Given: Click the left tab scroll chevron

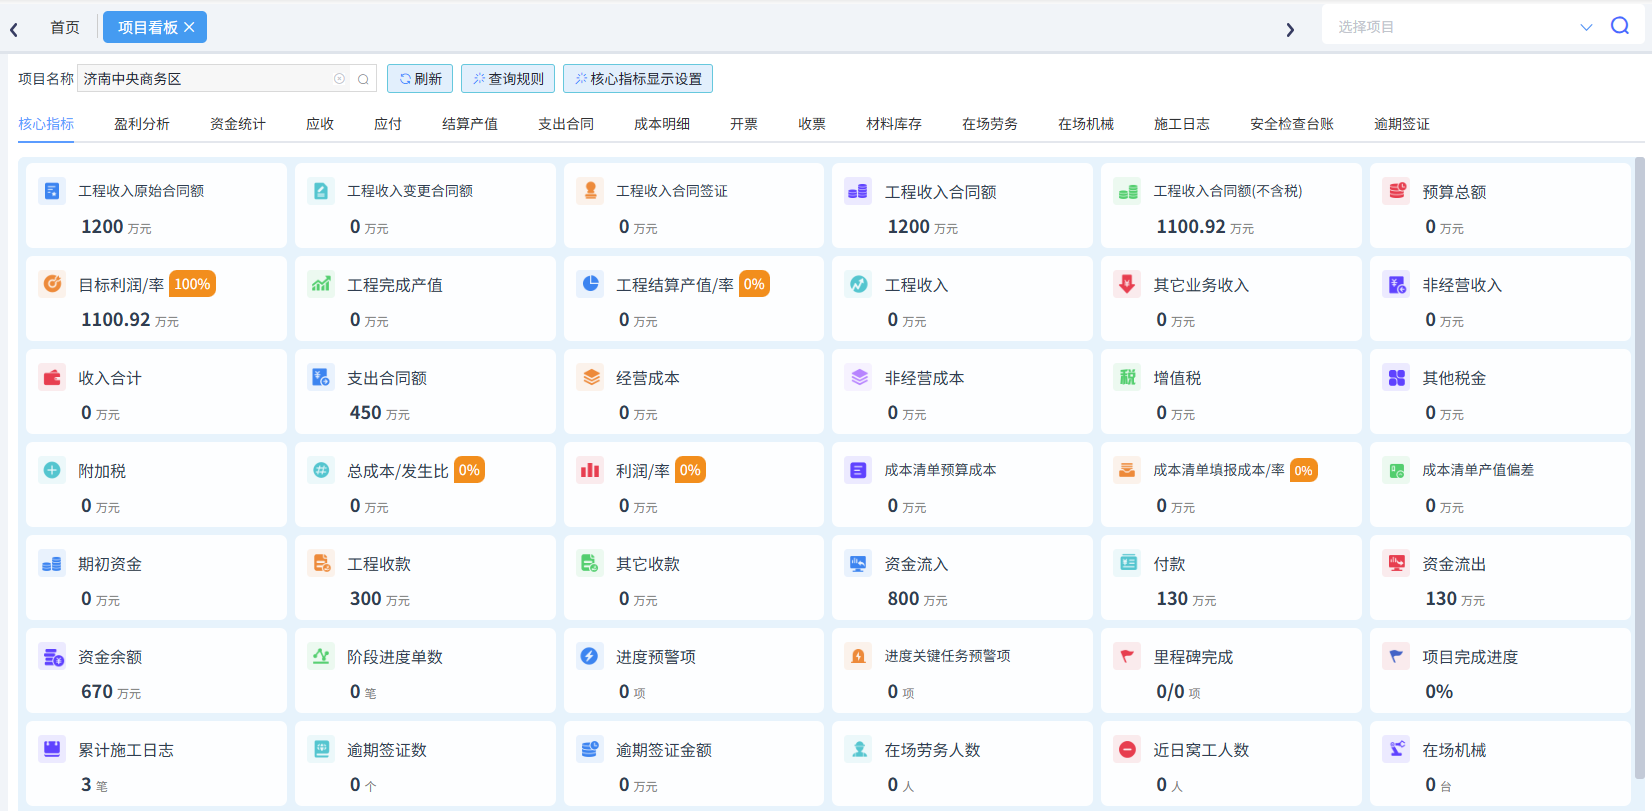Looking at the screenshot, I should (14, 30).
